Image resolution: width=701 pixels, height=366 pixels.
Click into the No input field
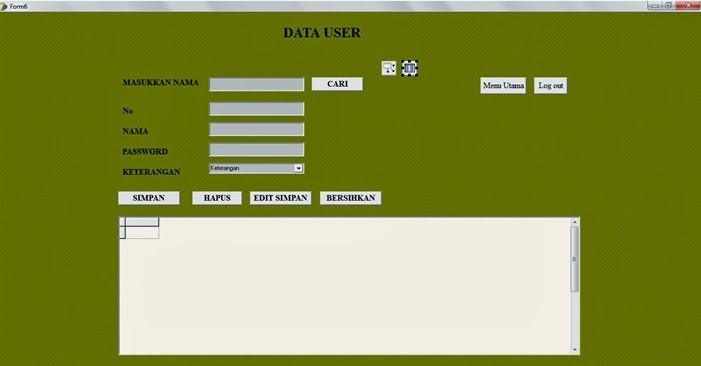click(x=257, y=109)
